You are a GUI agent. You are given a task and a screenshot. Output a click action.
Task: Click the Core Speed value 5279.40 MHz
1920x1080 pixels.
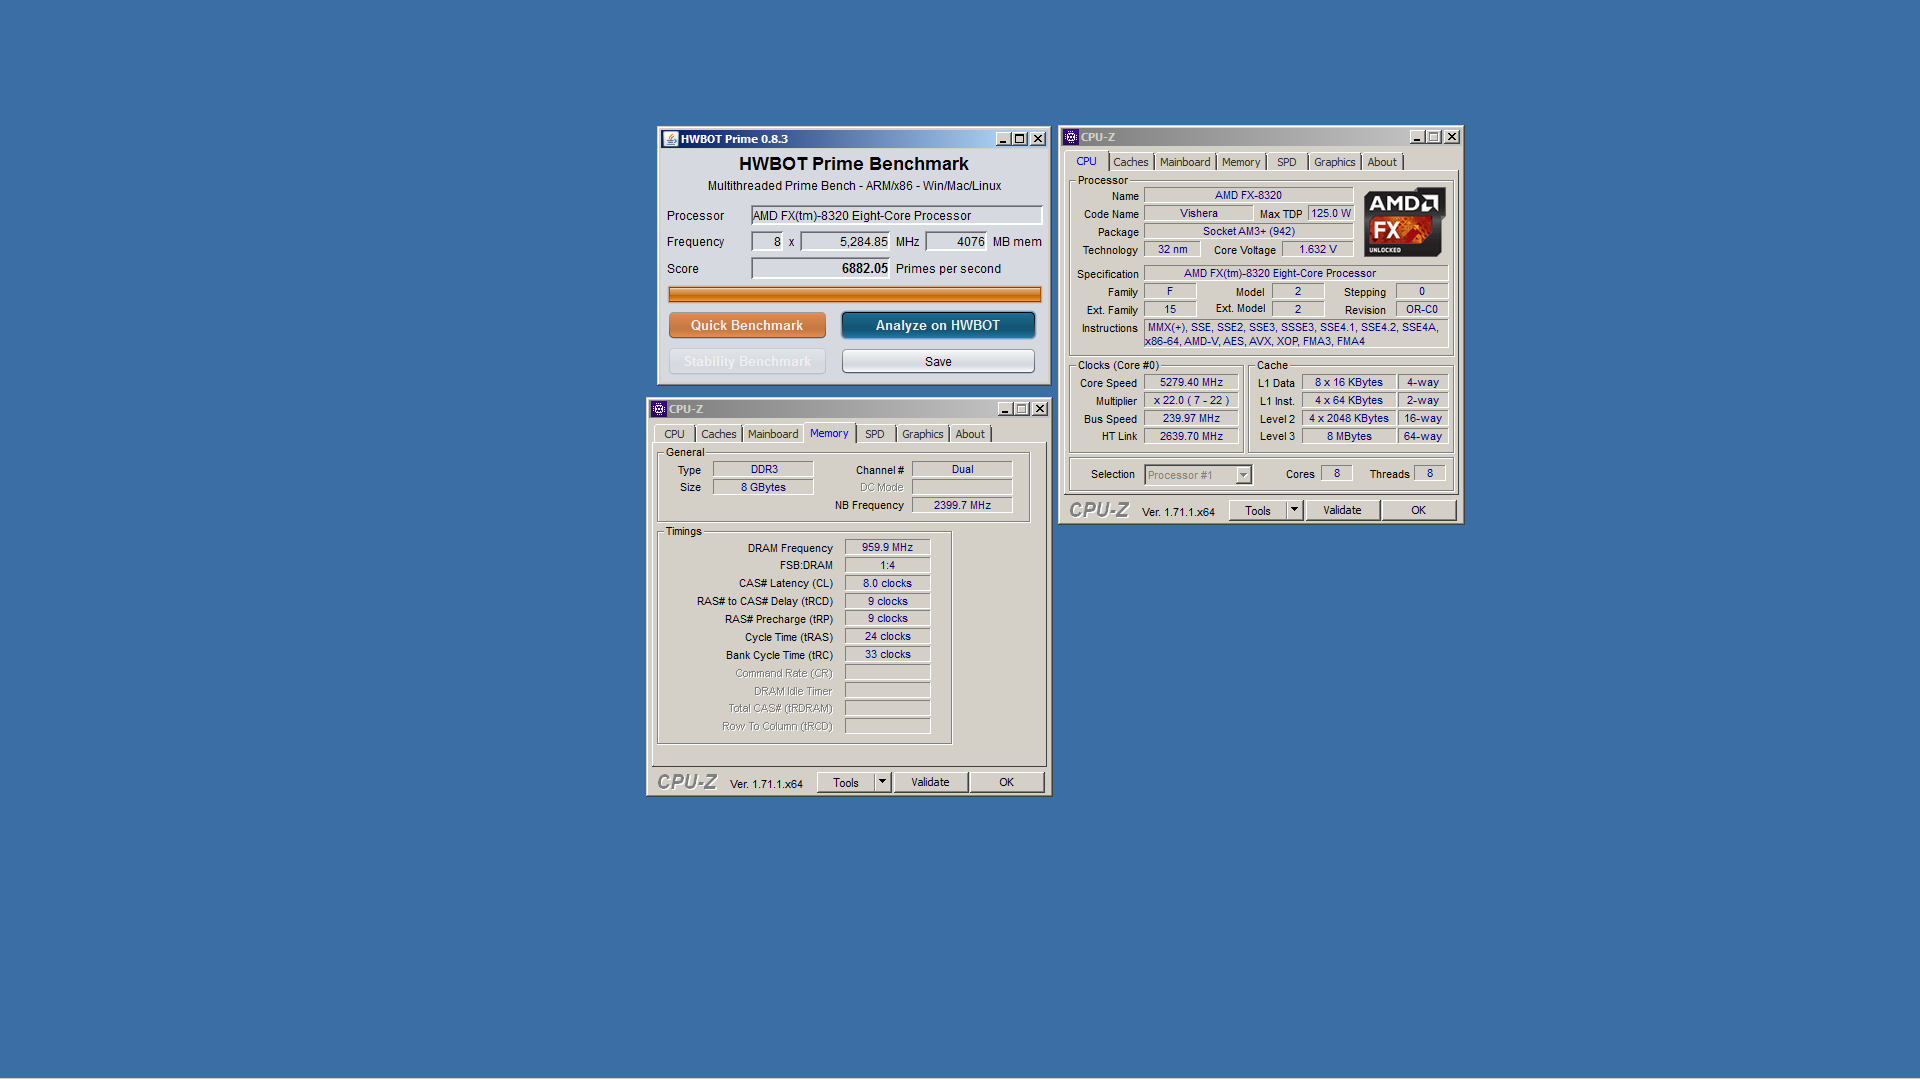(1191, 383)
